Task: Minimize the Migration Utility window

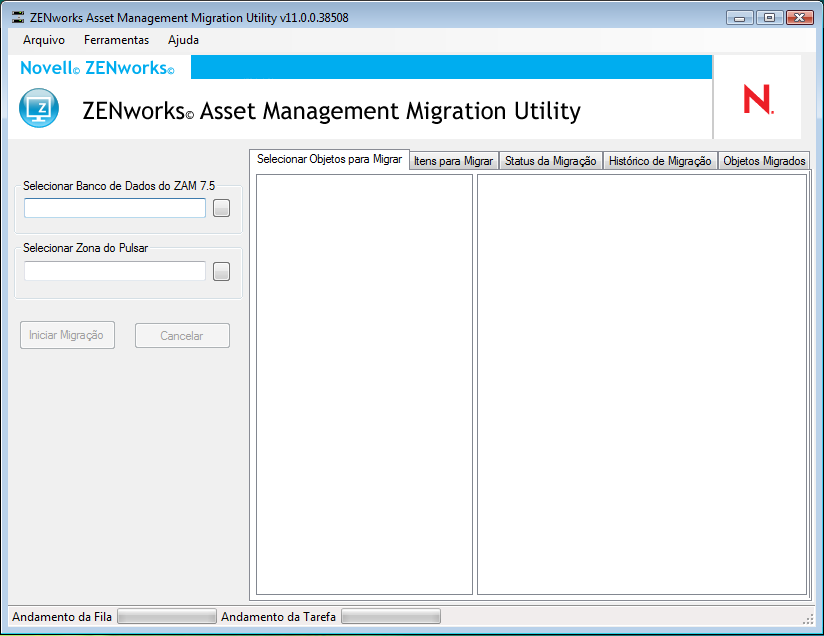Action: [x=739, y=18]
